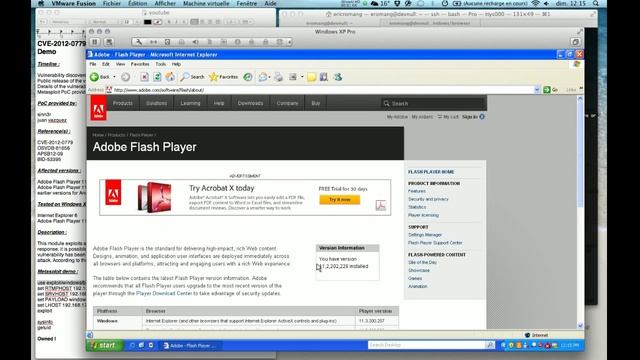The height and width of the screenshot is (360, 640).
Task: Switch to Unity view icon in VMware window
Action: click(576, 42)
